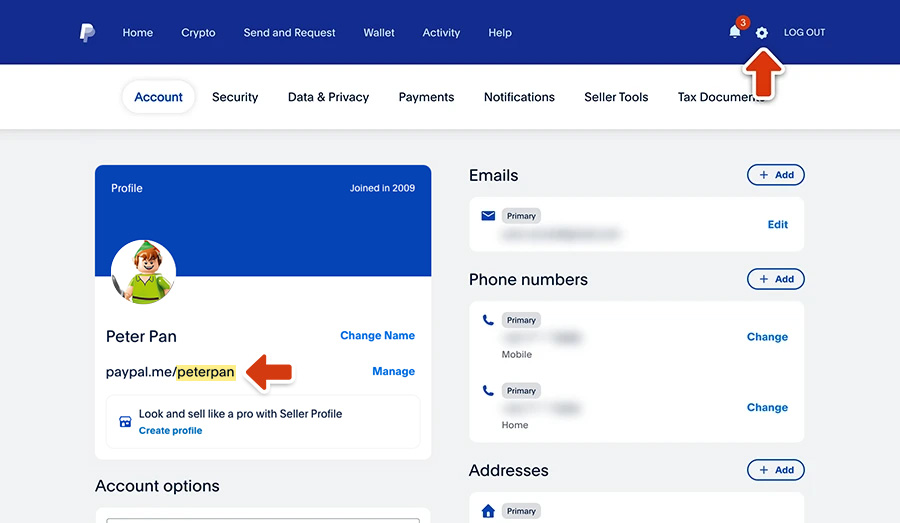Image resolution: width=900 pixels, height=523 pixels.
Task: Click the Create profile link
Action: pyautogui.click(x=170, y=431)
